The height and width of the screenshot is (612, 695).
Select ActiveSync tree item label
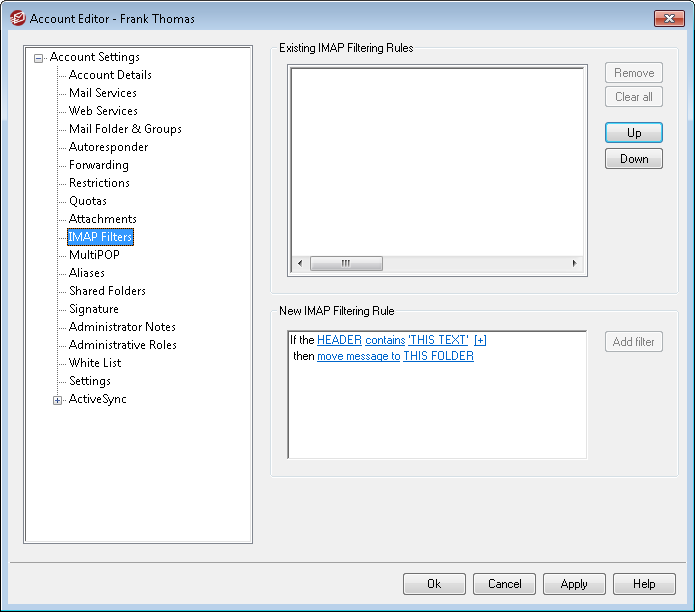[x=98, y=399]
